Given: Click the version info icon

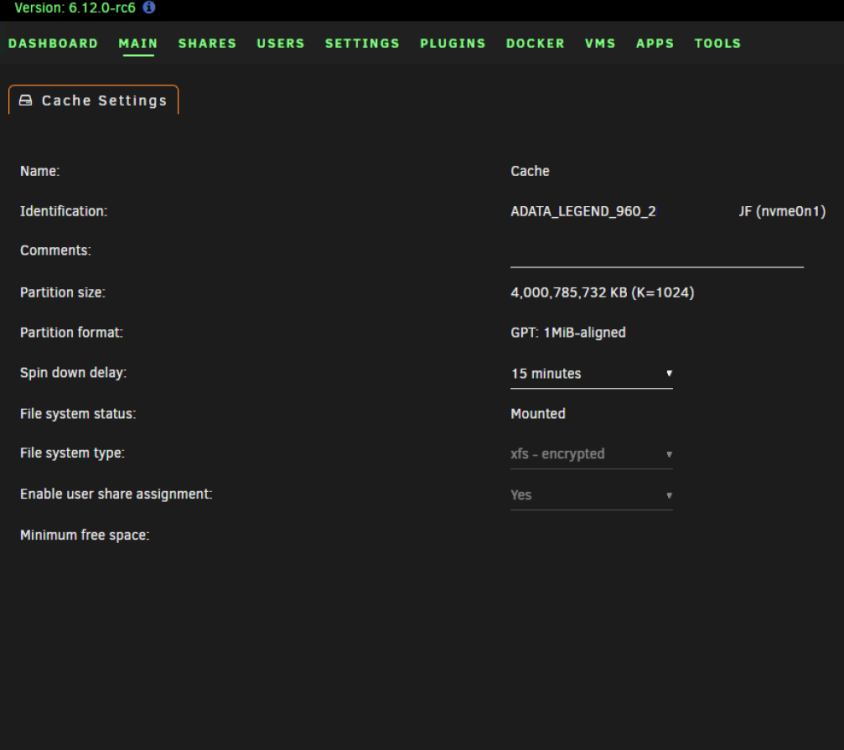Looking at the screenshot, I should [x=149, y=7].
